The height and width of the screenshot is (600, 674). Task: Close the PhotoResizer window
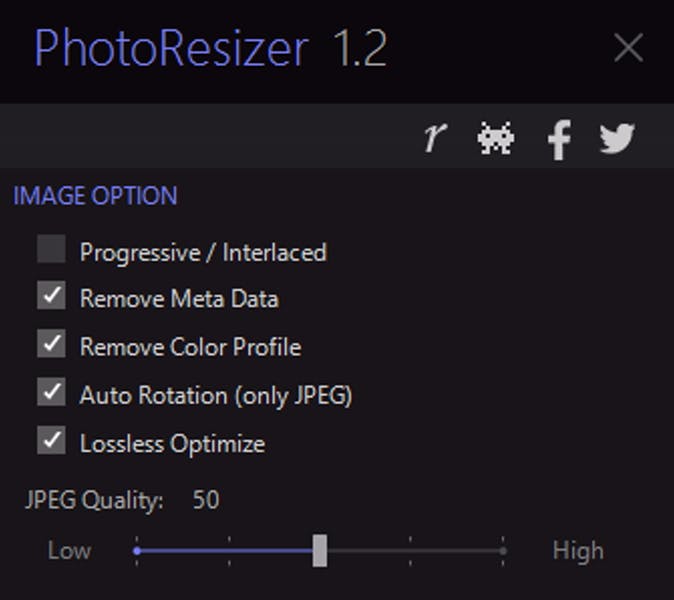pyautogui.click(x=628, y=47)
